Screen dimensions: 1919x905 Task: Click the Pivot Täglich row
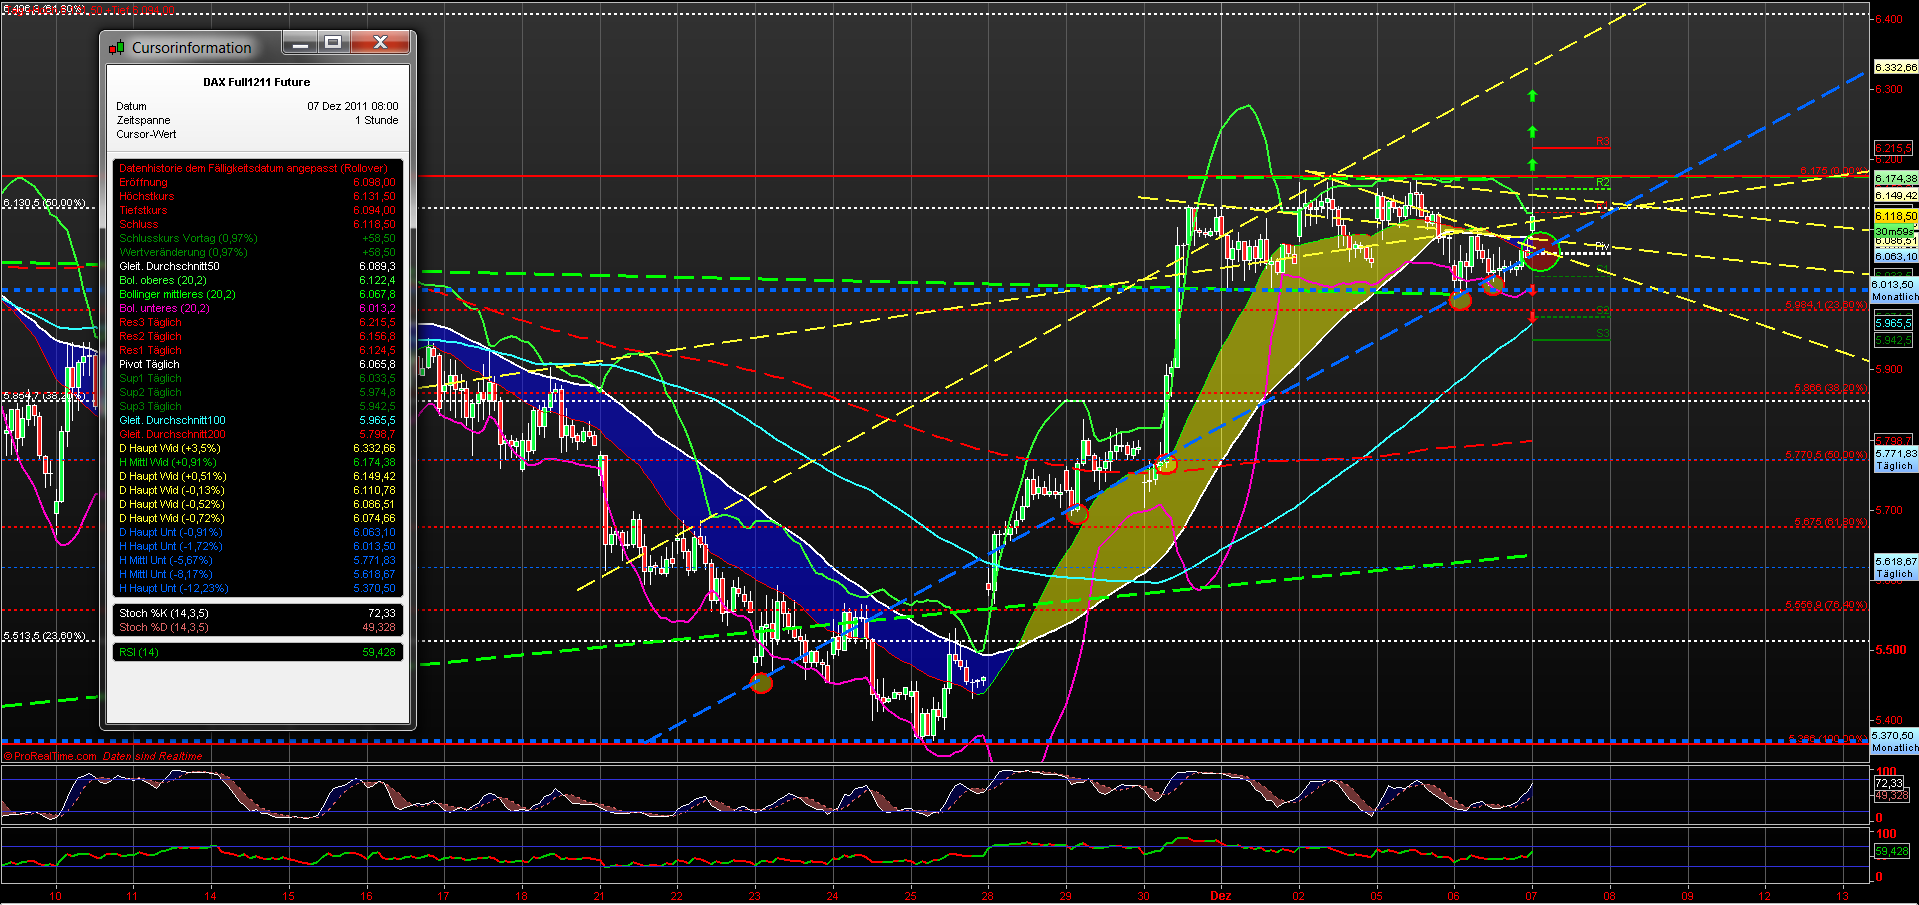coord(150,364)
